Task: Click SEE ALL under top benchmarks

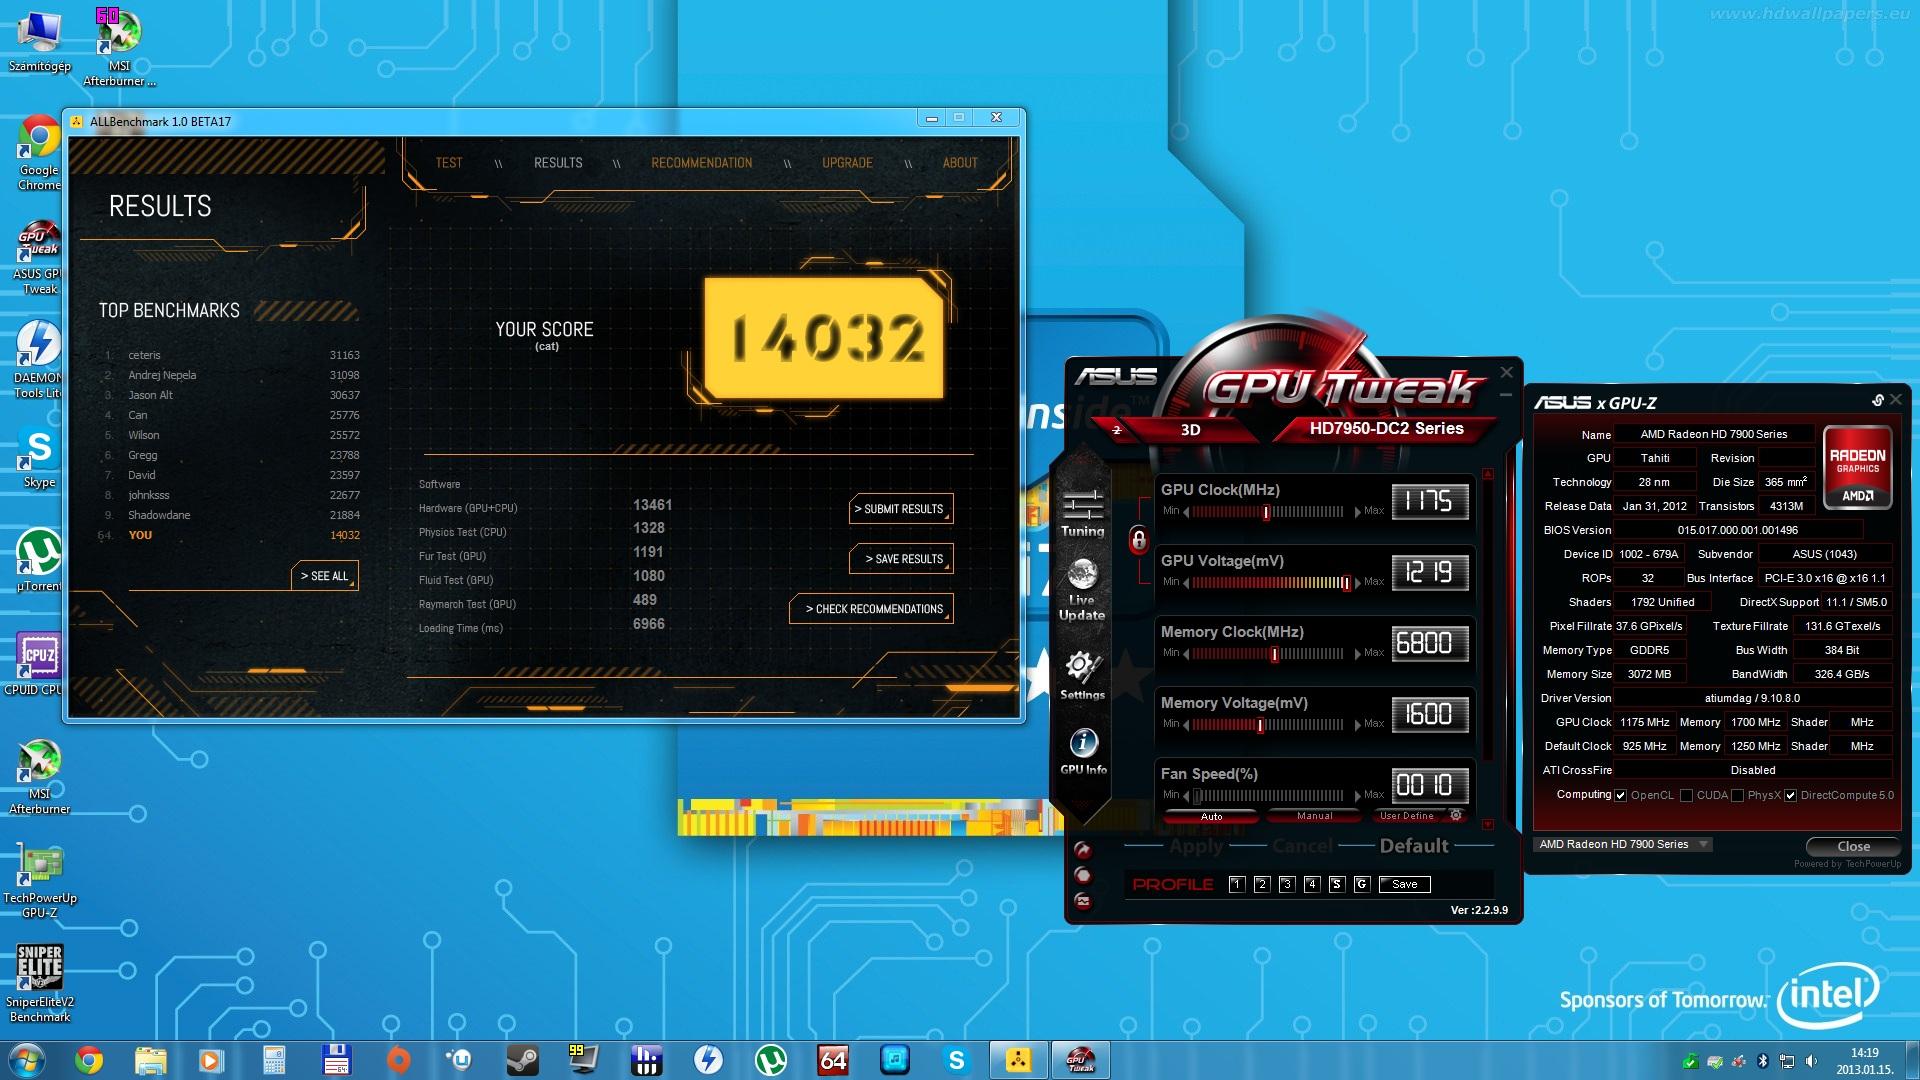Action: click(325, 576)
